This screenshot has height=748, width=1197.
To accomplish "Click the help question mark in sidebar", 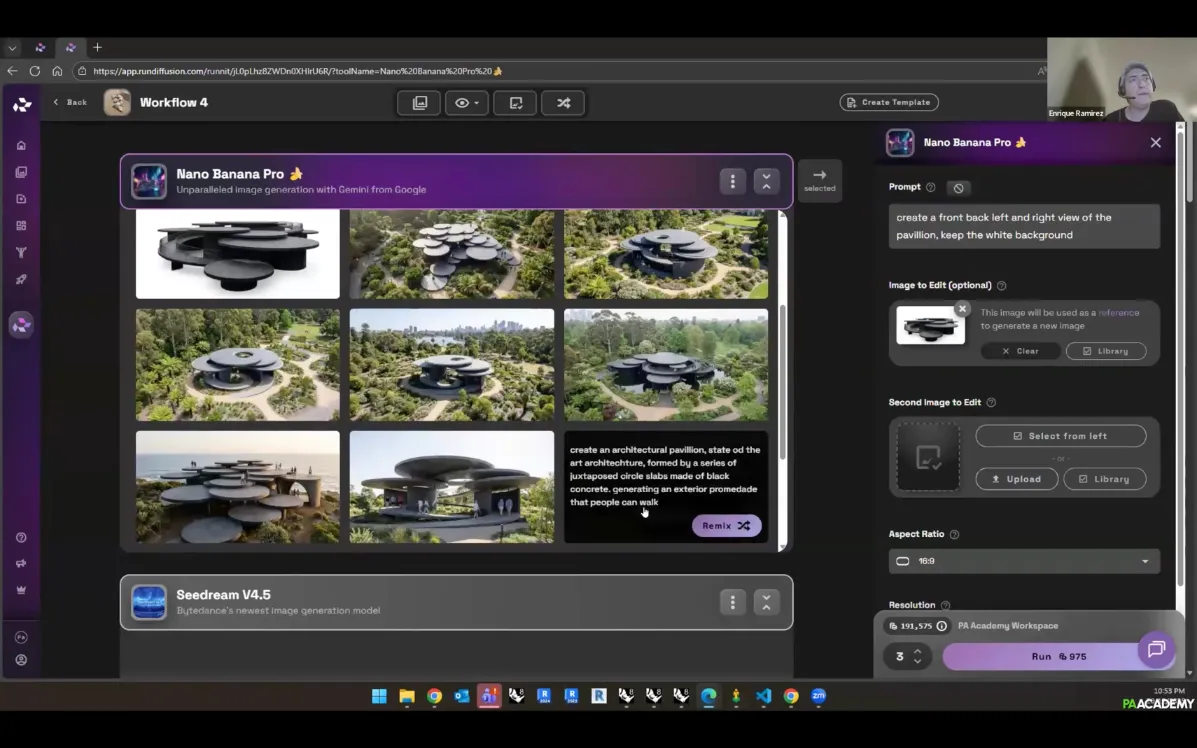I will [x=21, y=538].
